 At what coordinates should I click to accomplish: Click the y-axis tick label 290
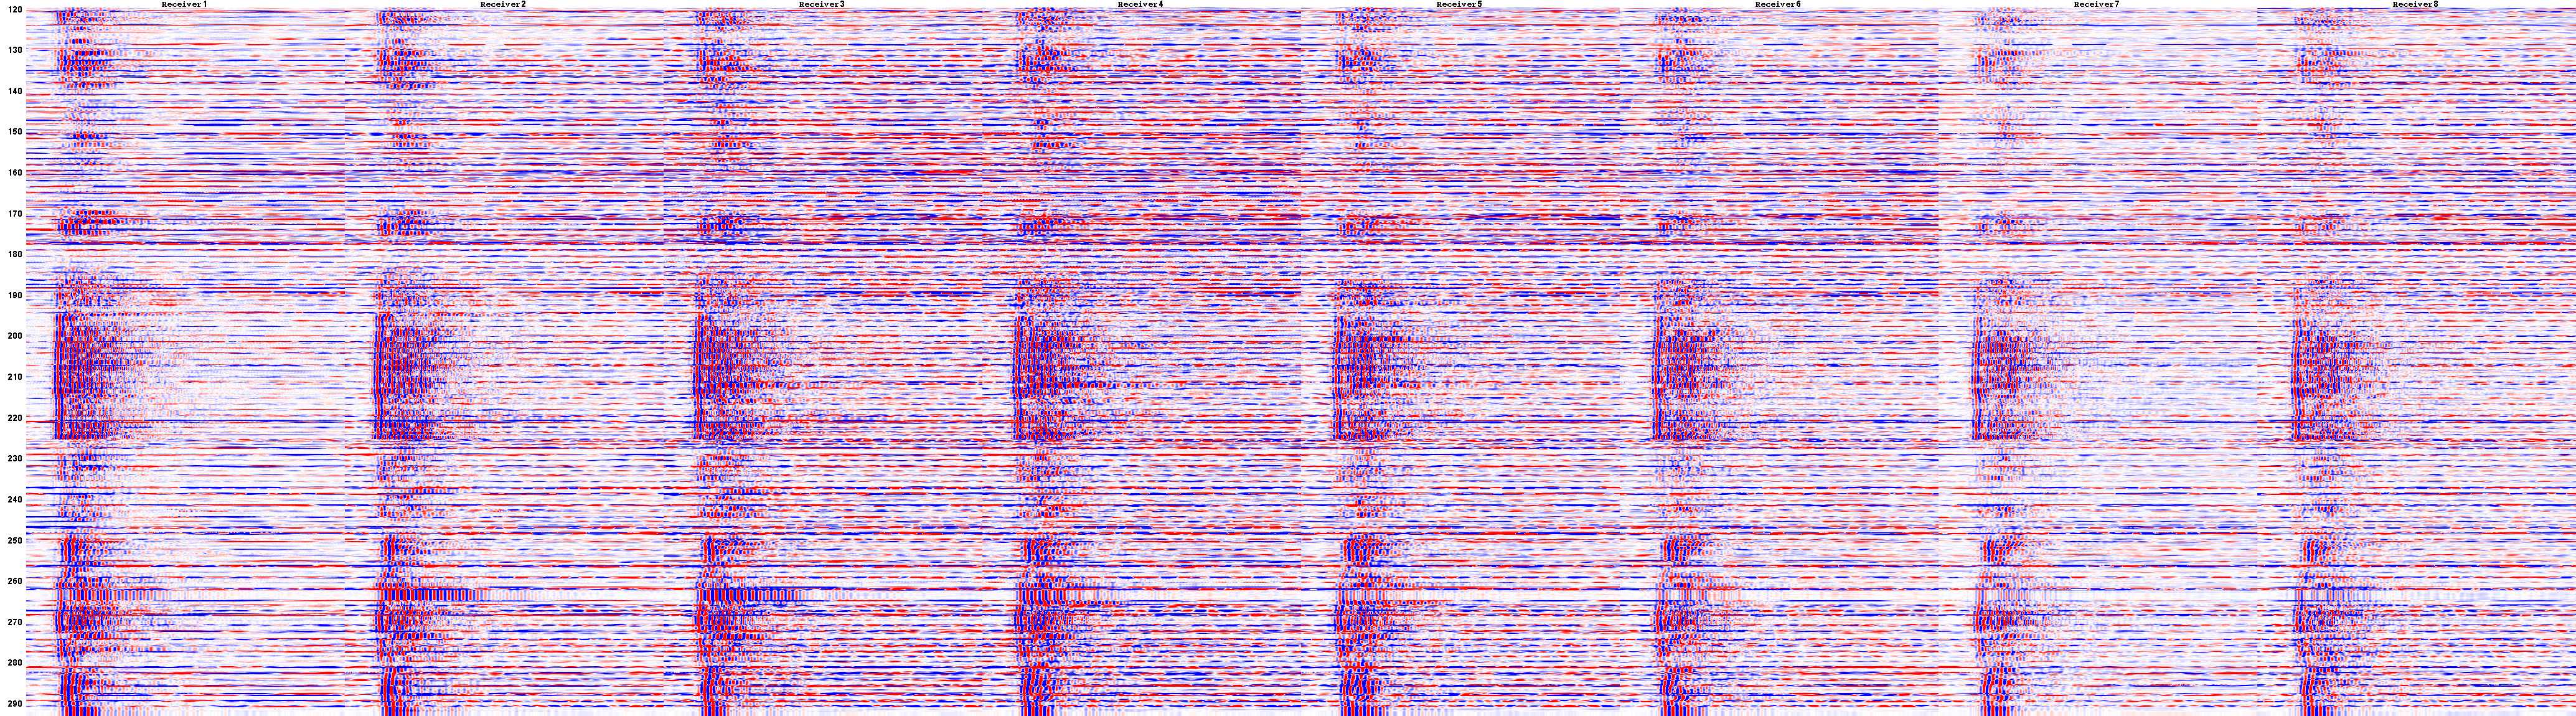(x=14, y=704)
